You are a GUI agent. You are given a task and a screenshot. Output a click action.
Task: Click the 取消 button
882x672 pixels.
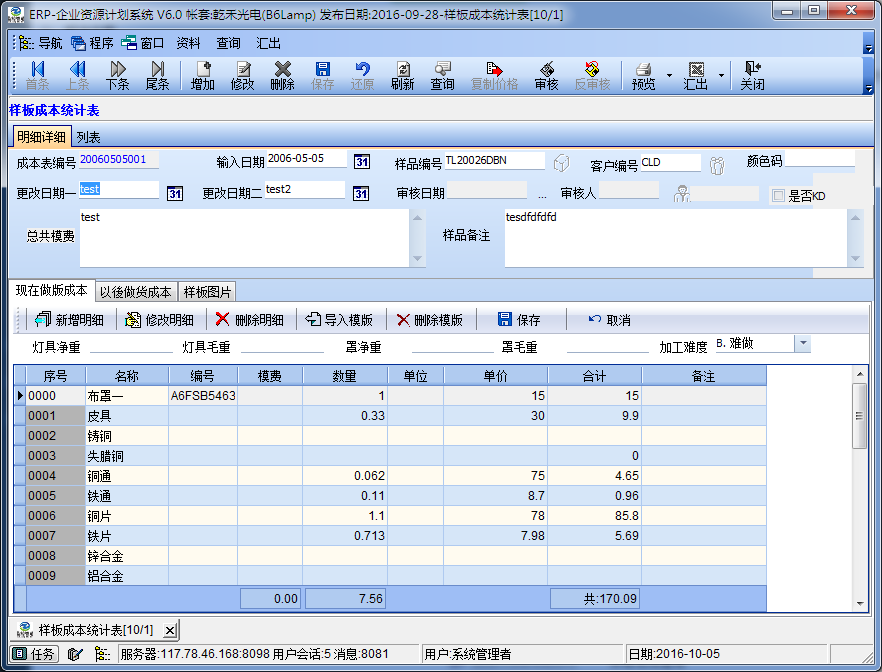609,320
